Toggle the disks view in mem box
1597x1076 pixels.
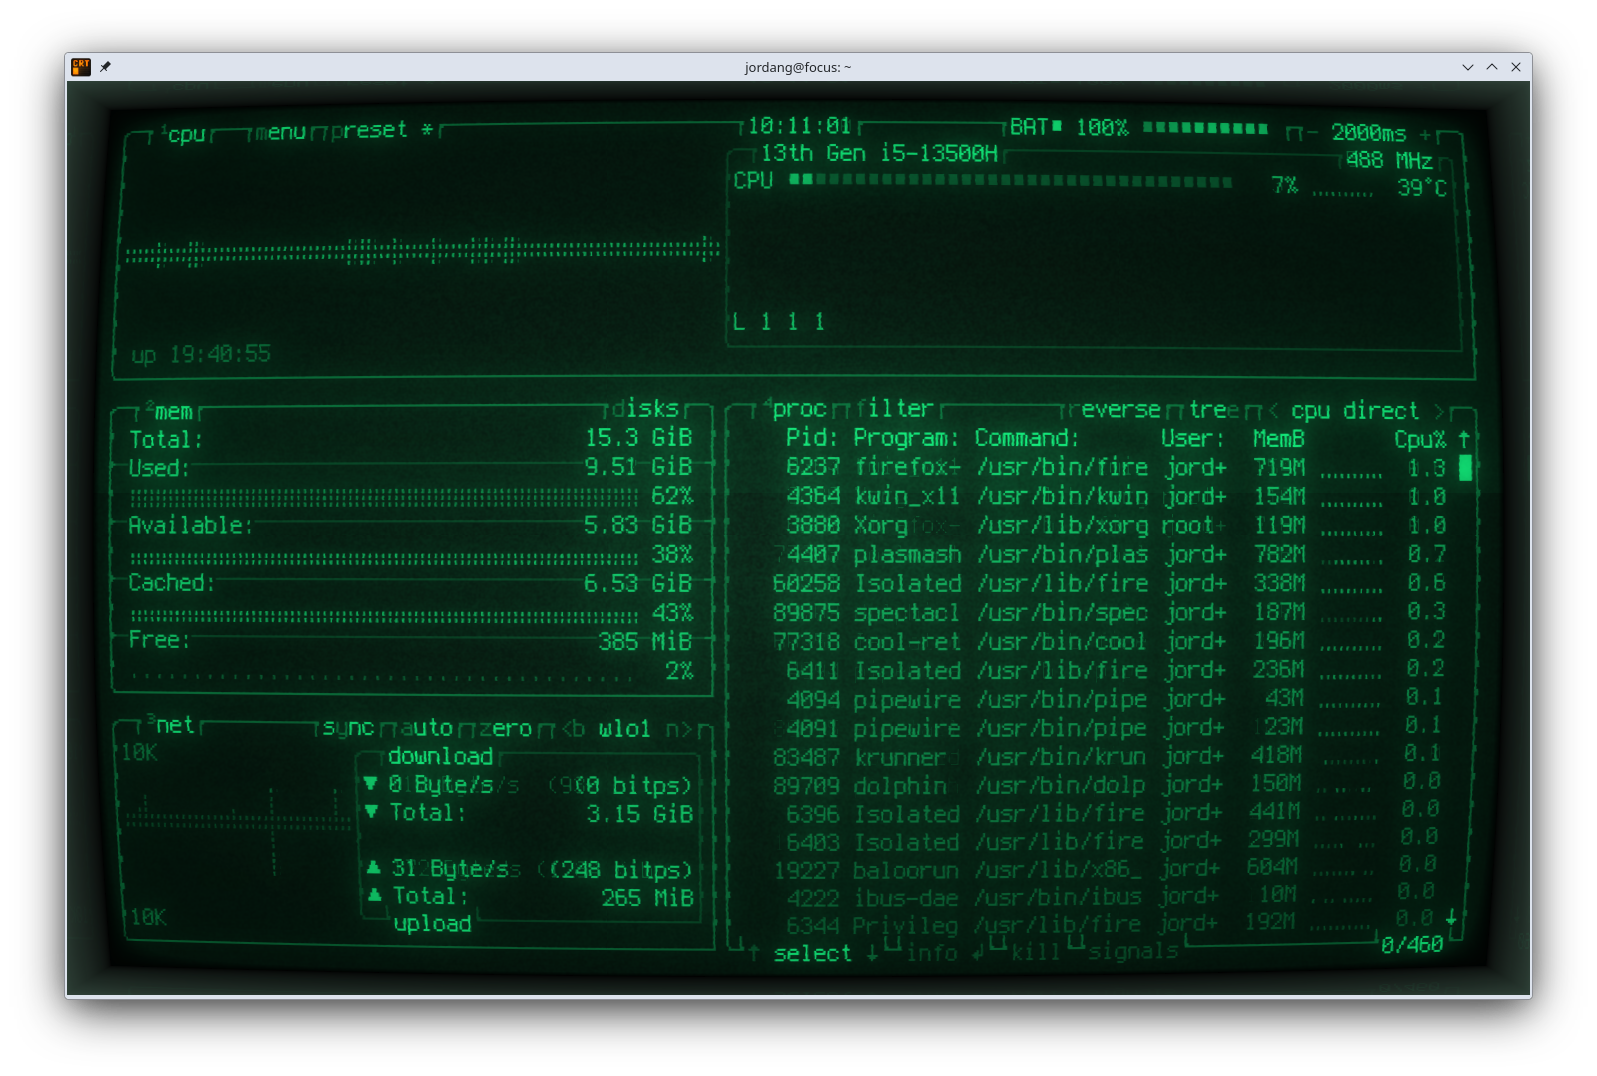point(645,408)
